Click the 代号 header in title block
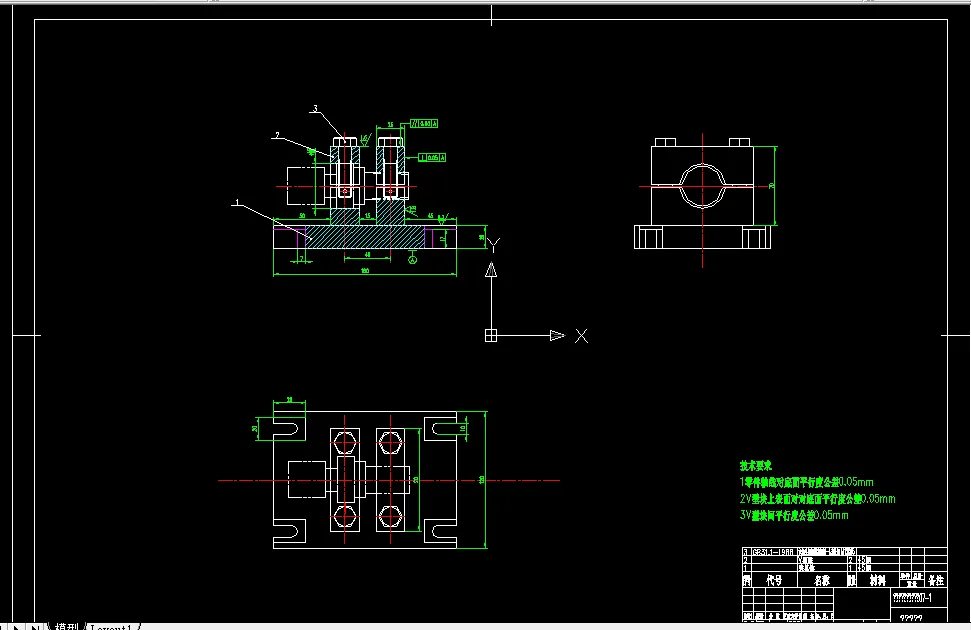Image resolution: width=971 pixels, height=630 pixels. pos(773,580)
